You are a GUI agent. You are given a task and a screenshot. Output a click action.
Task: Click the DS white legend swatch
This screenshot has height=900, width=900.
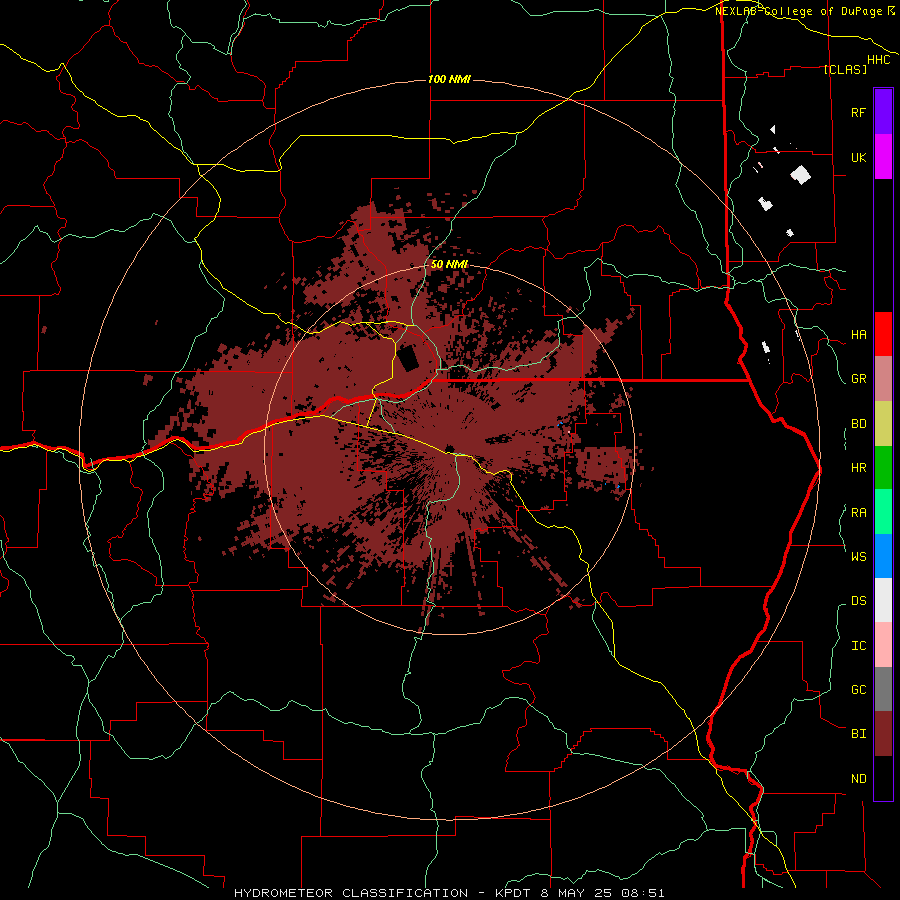pyautogui.click(x=883, y=600)
